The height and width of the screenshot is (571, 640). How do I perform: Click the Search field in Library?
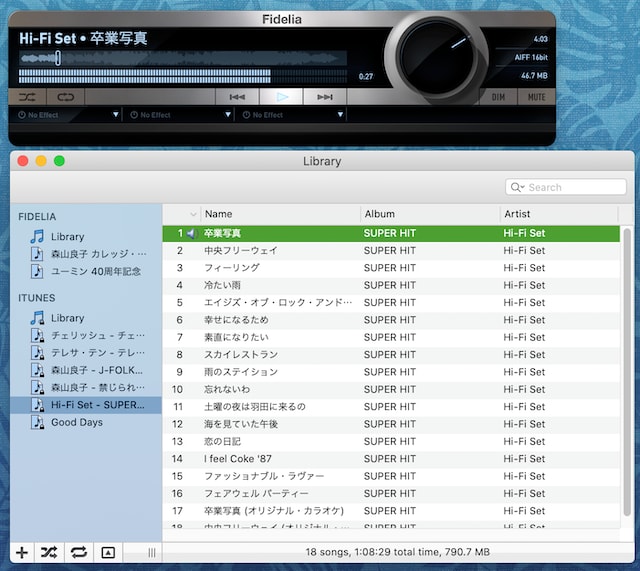(566, 187)
